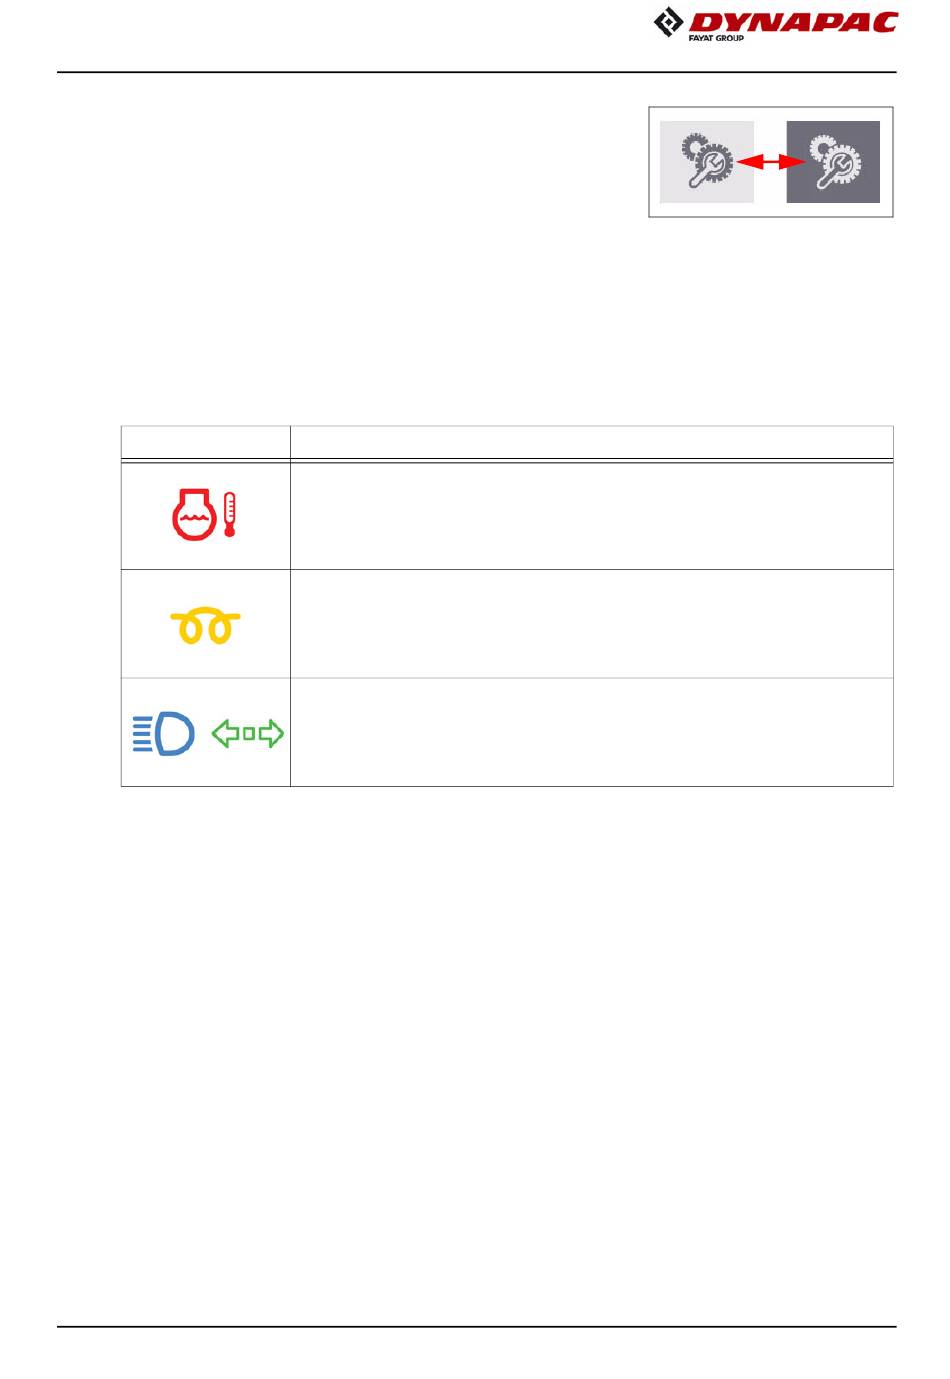Click the empty description column header cell

click(x=592, y=442)
